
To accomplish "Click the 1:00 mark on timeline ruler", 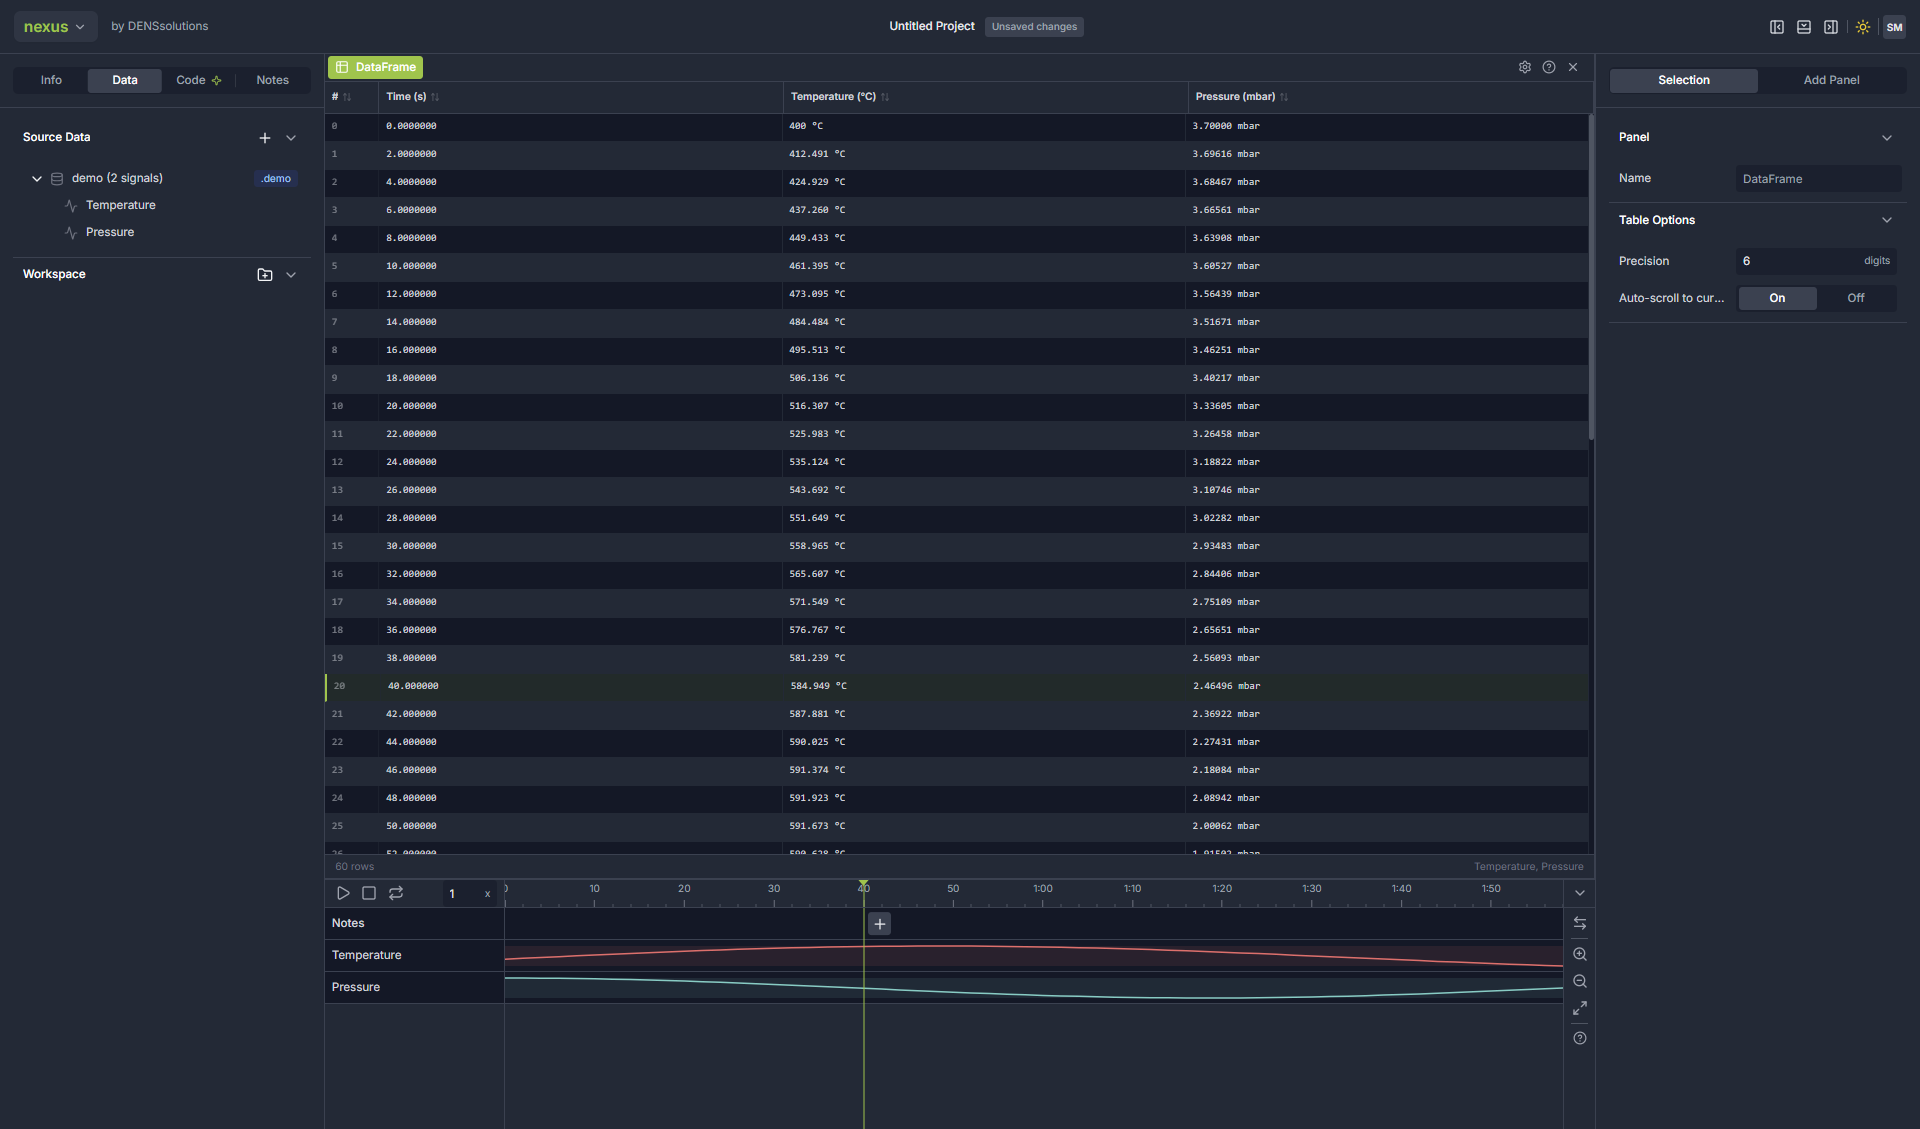I will (x=1042, y=889).
